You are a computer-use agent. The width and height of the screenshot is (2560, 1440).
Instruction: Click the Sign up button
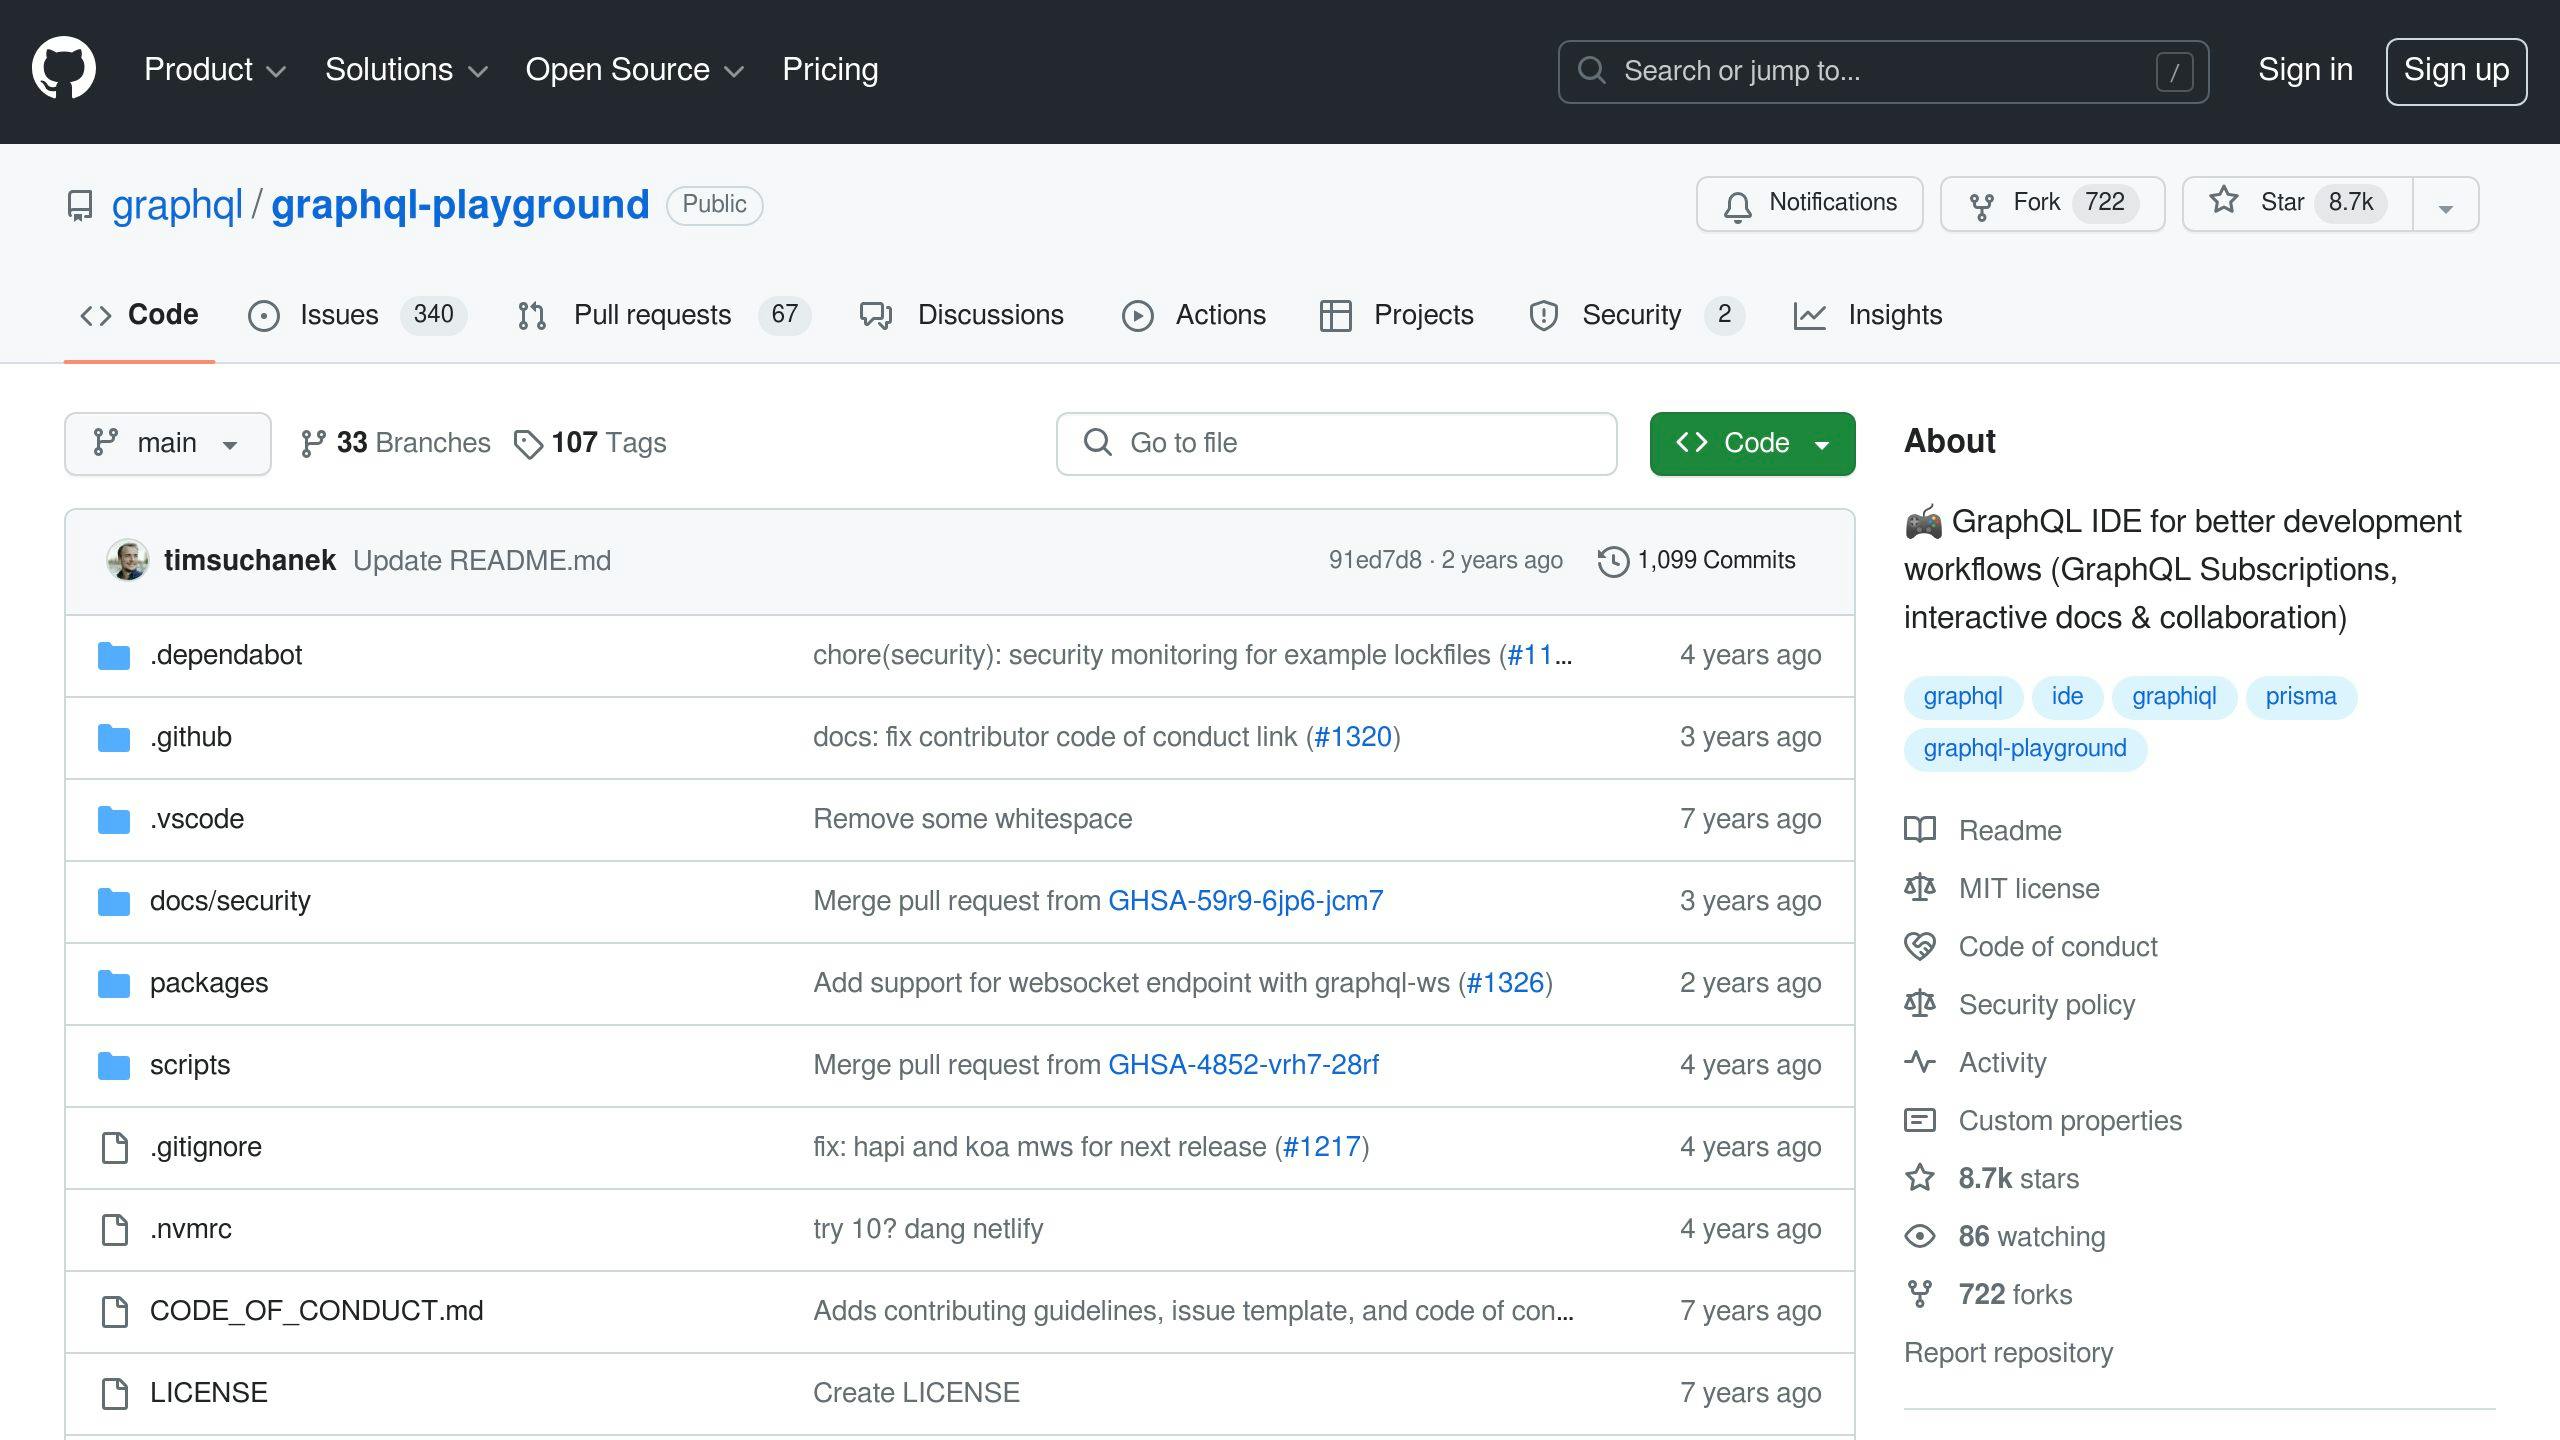(x=2456, y=70)
